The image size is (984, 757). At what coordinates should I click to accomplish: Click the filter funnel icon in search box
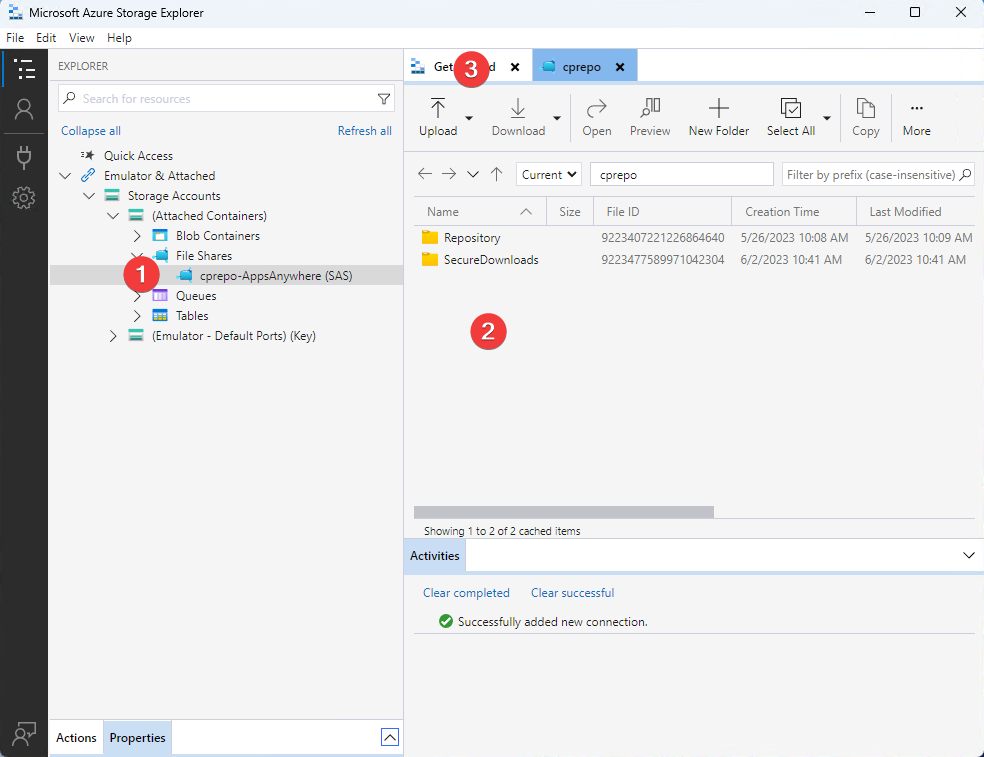[384, 99]
